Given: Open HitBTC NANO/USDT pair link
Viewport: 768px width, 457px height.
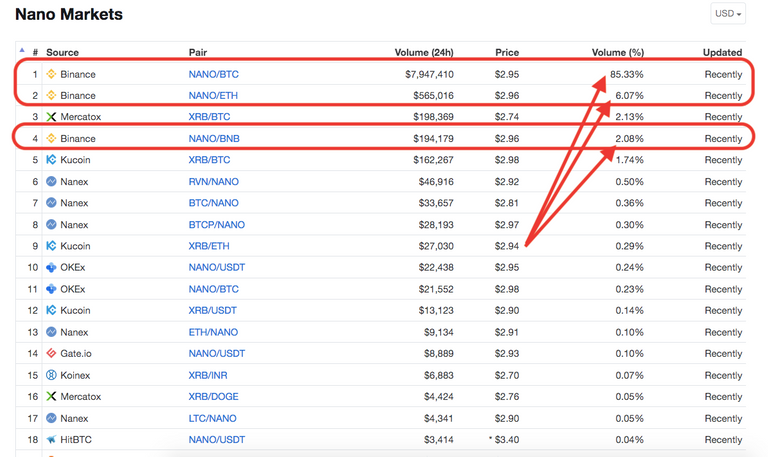Looking at the screenshot, I should pyautogui.click(x=216, y=439).
